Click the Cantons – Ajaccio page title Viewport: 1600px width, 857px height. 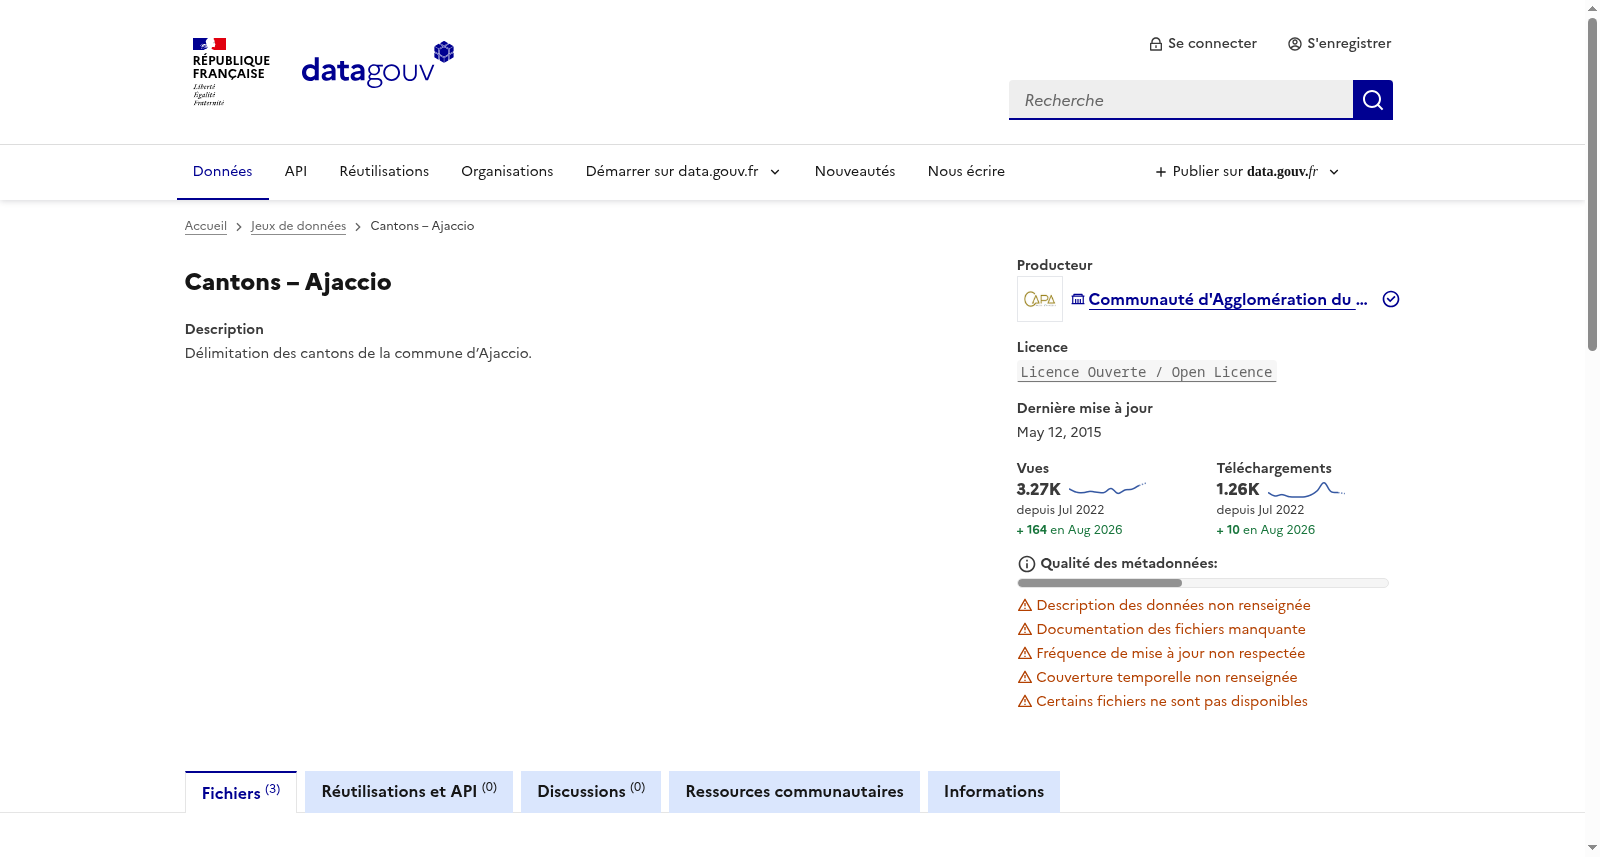288,282
